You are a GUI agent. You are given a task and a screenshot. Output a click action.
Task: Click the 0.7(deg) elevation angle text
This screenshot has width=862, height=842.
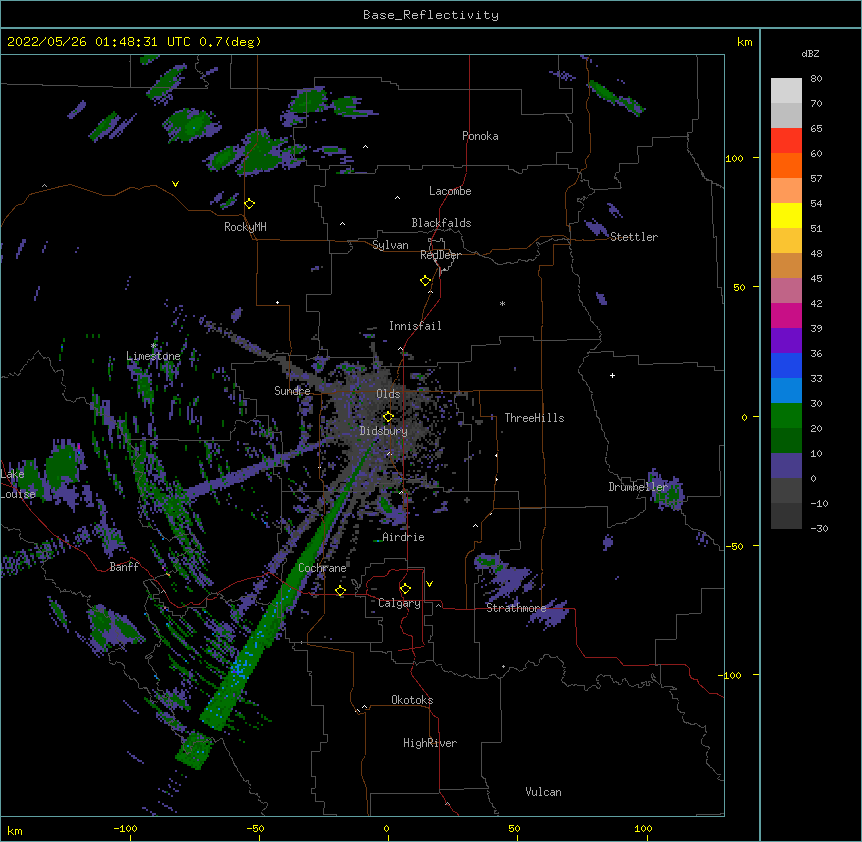click(230, 42)
